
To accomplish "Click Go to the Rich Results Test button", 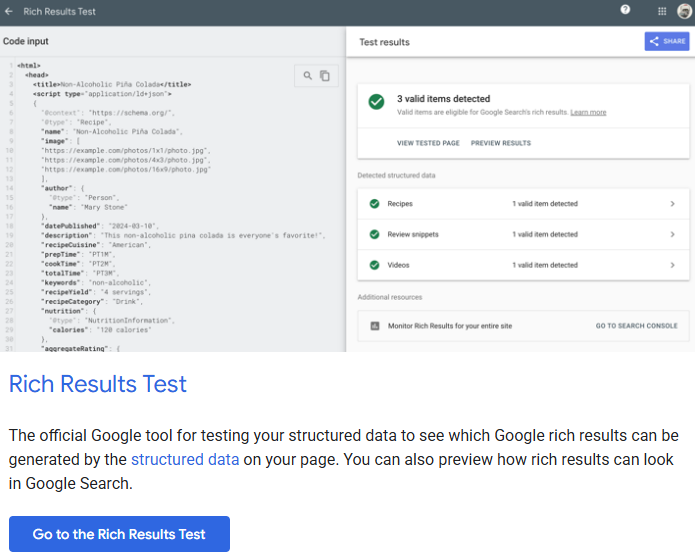I will (x=119, y=534).
